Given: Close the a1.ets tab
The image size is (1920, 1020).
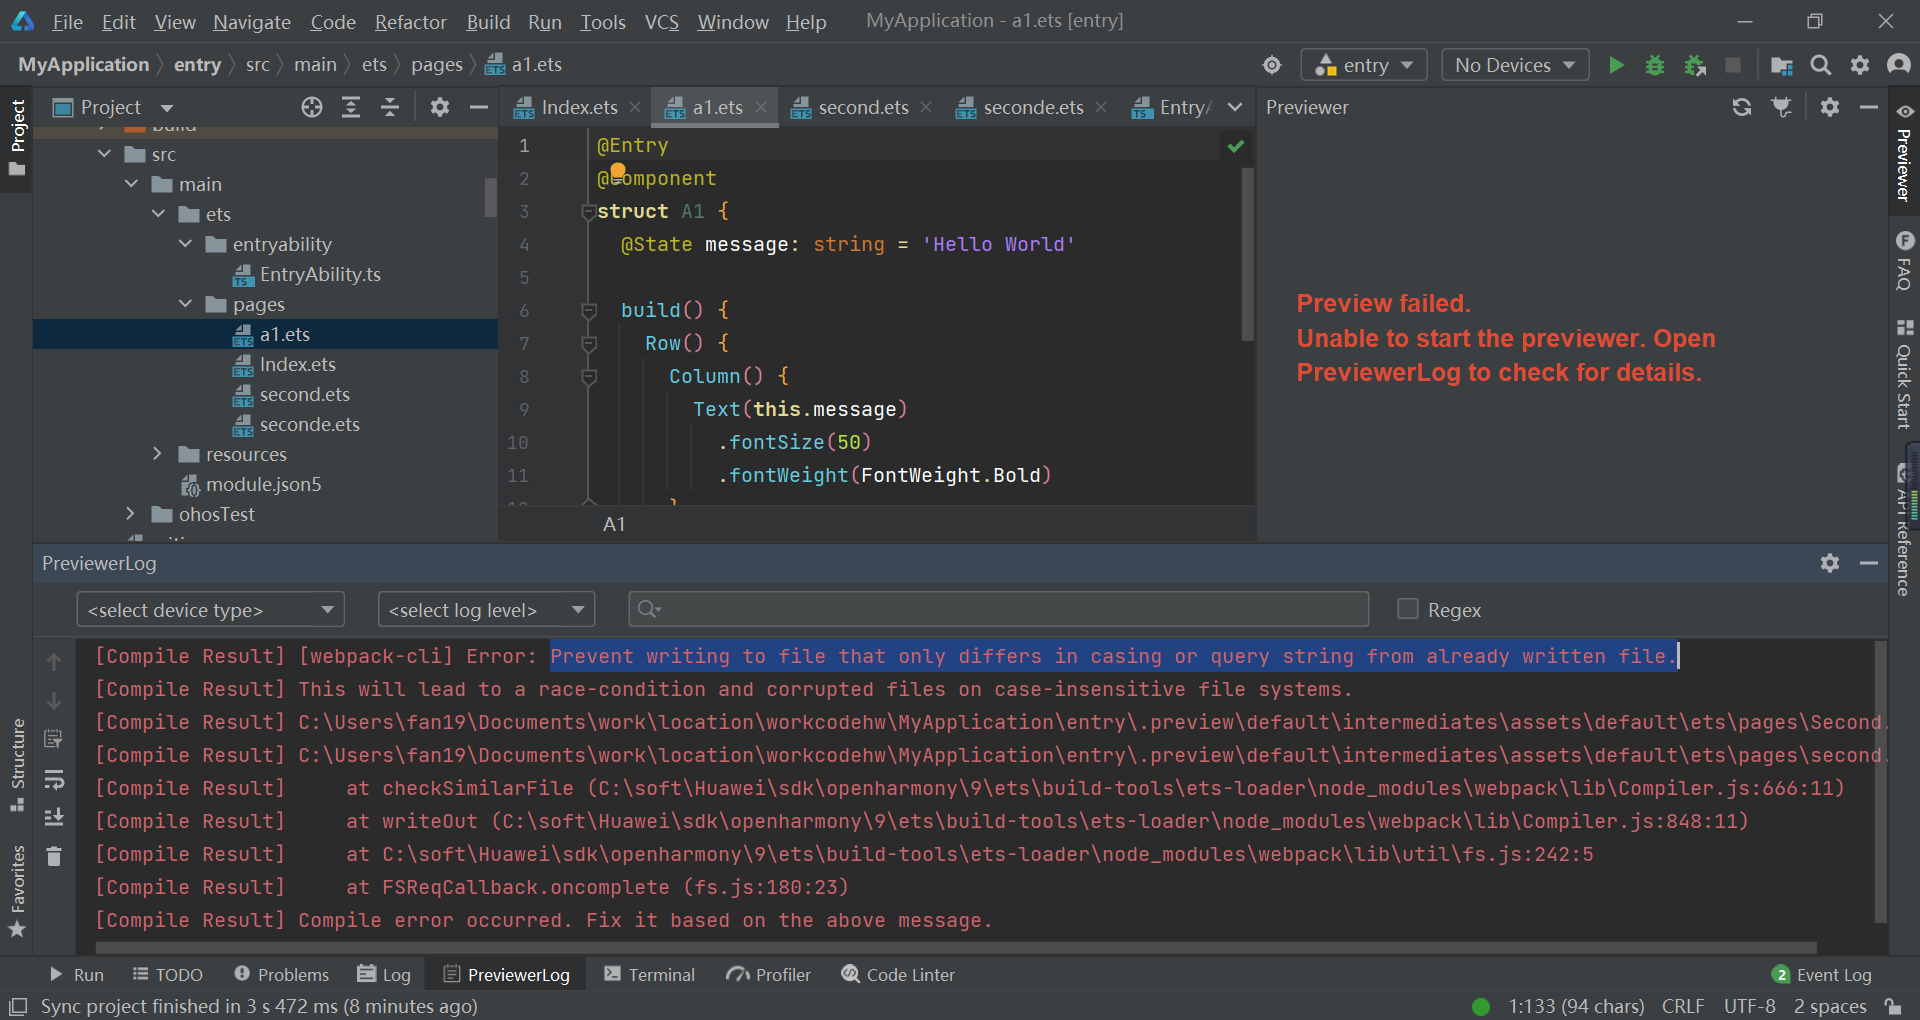Looking at the screenshot, I should tap(761, 107).
